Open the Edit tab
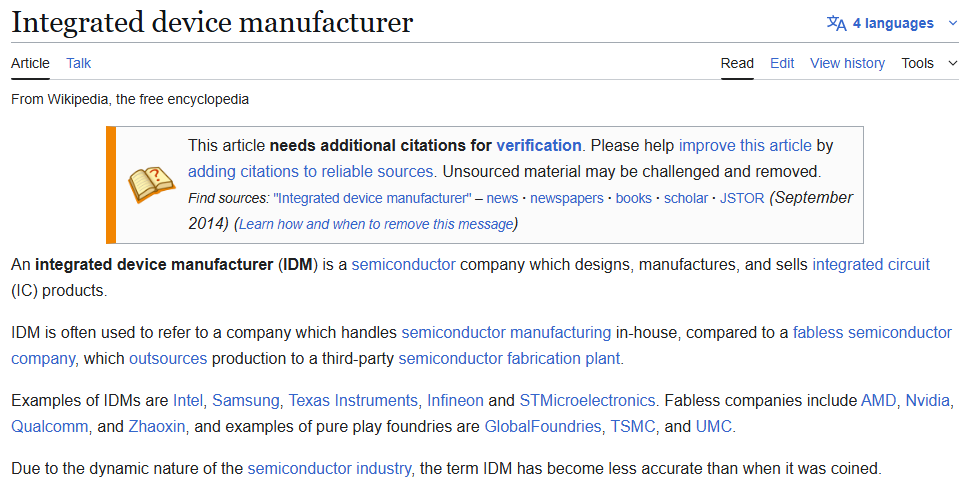Image resolution: width=976 pixels, height=504 pixels. pos(782,63)
